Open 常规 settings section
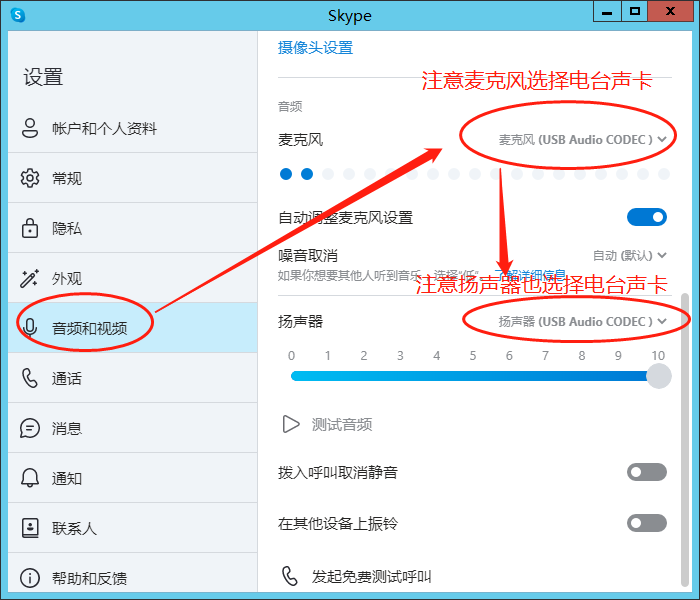The width and height of the screenshot is (700, 600). 133,178
